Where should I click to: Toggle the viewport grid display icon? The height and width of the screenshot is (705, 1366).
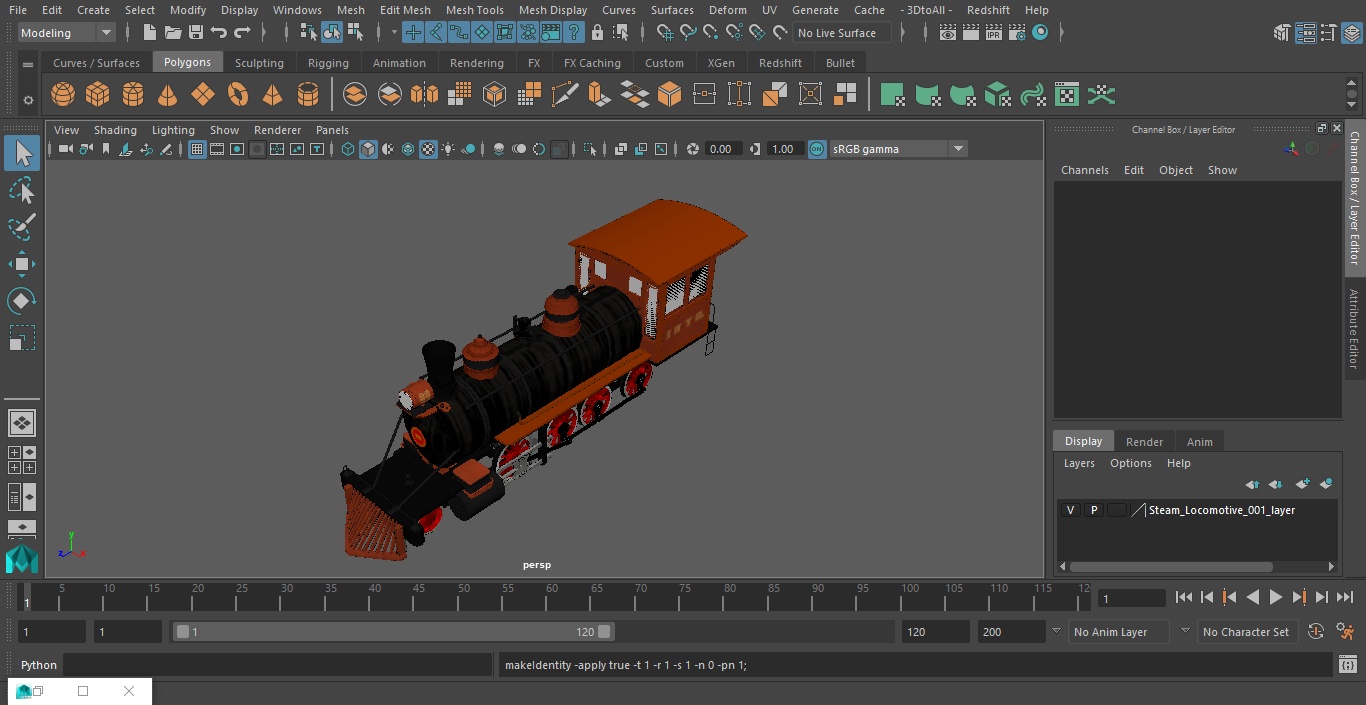[x=196, y=148]
